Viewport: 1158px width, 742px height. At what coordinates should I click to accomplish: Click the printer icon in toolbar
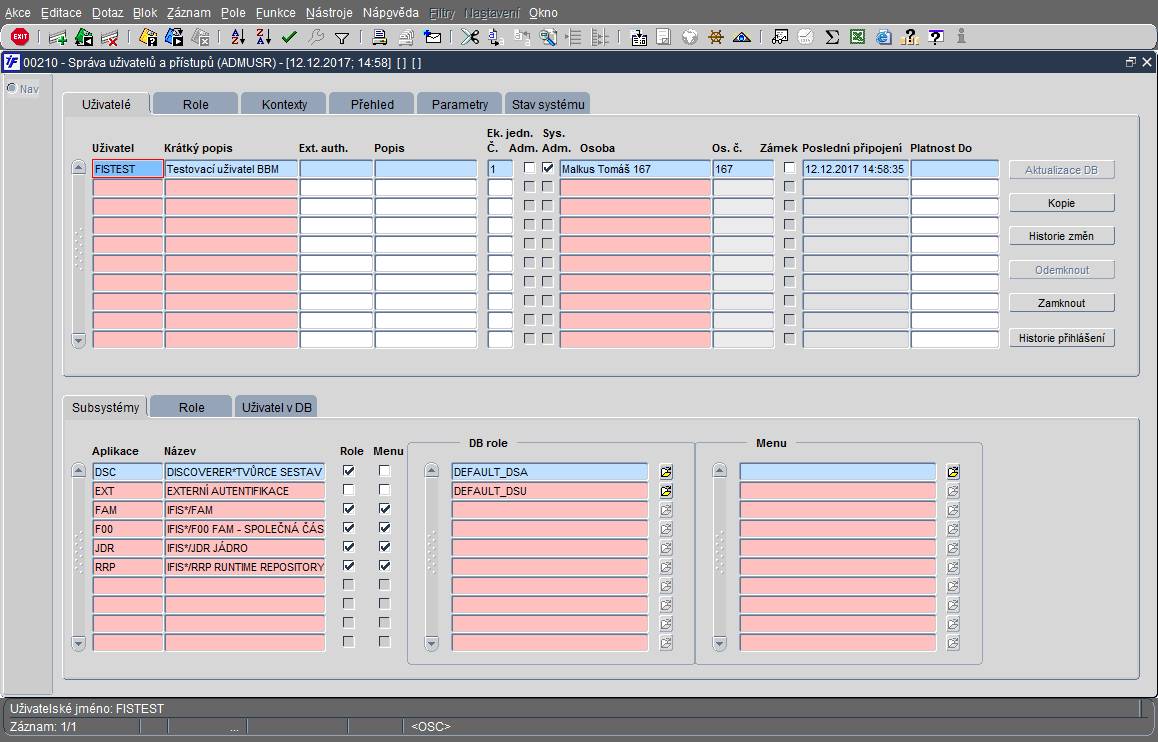380,36
